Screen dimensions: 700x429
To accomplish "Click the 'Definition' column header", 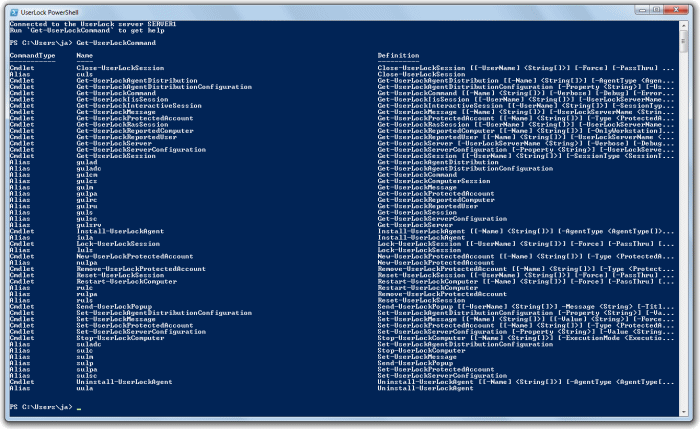I will (398, 55).
